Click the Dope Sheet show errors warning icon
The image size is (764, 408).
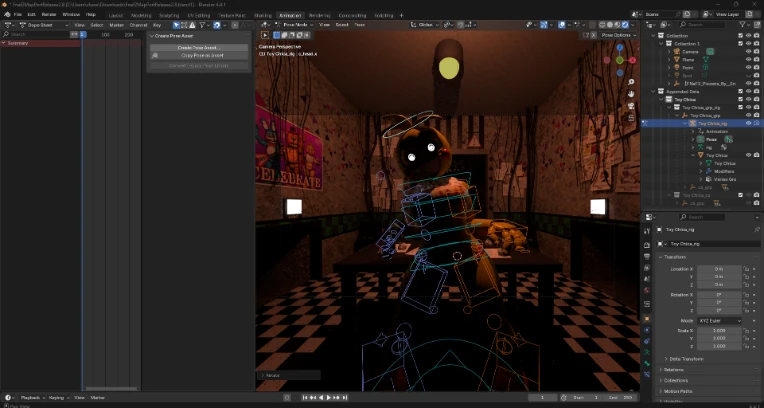click(193, 25)
